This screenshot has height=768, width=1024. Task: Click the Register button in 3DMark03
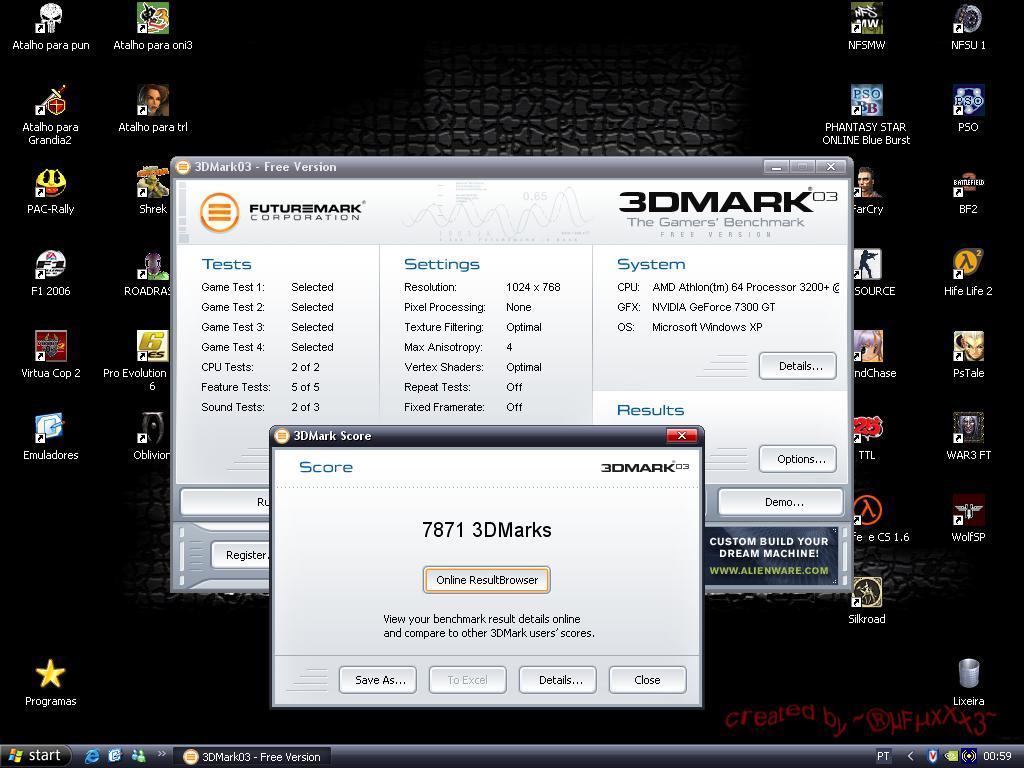click(242, 555)
